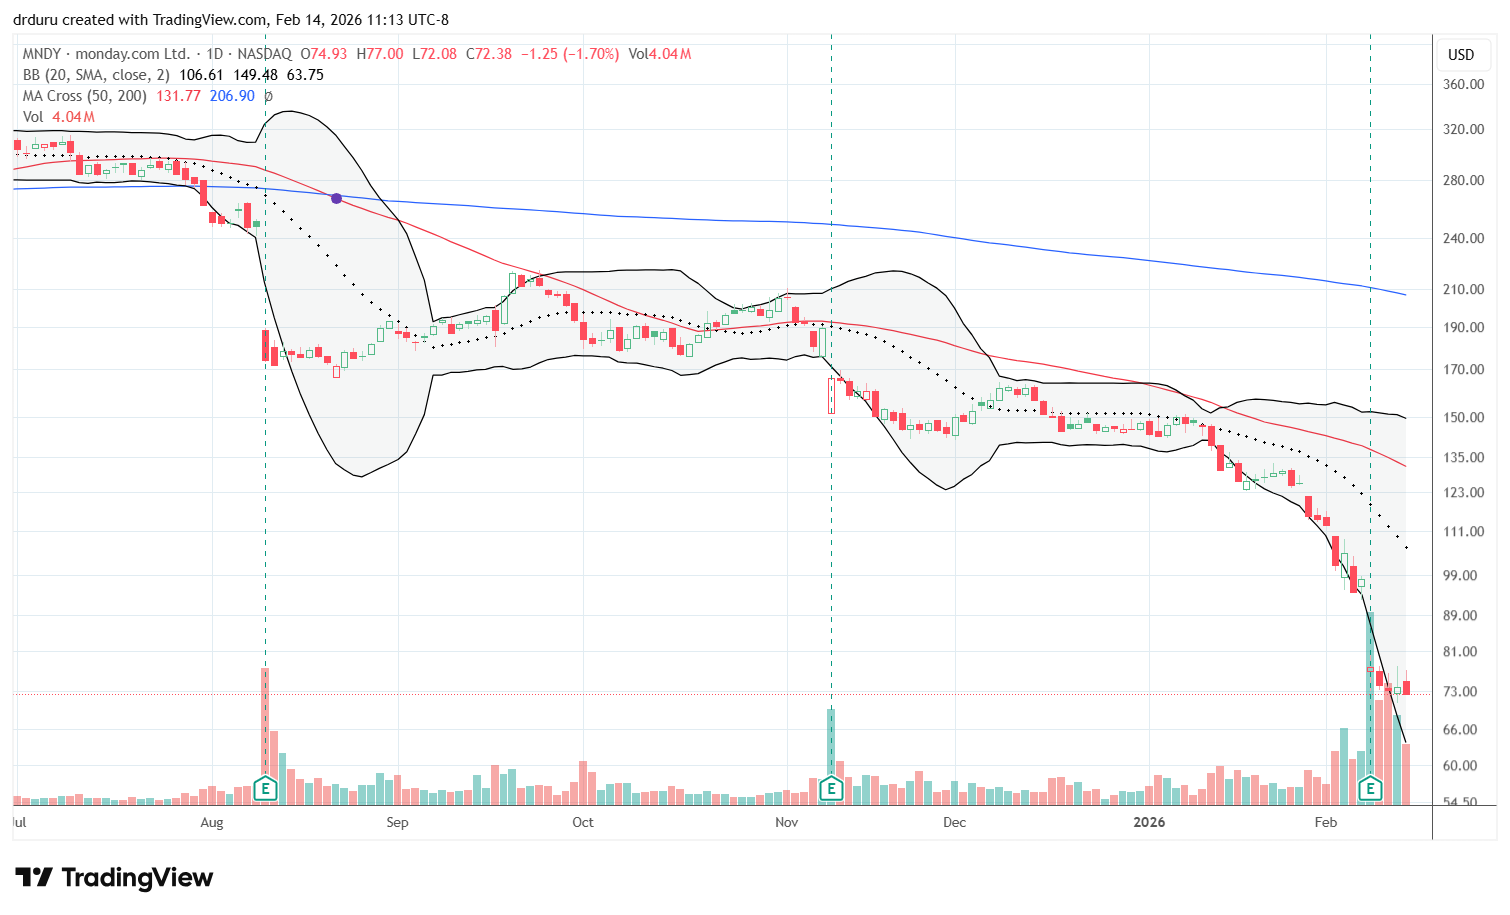Click the November earnings E marker

click(x=830, y=789)
